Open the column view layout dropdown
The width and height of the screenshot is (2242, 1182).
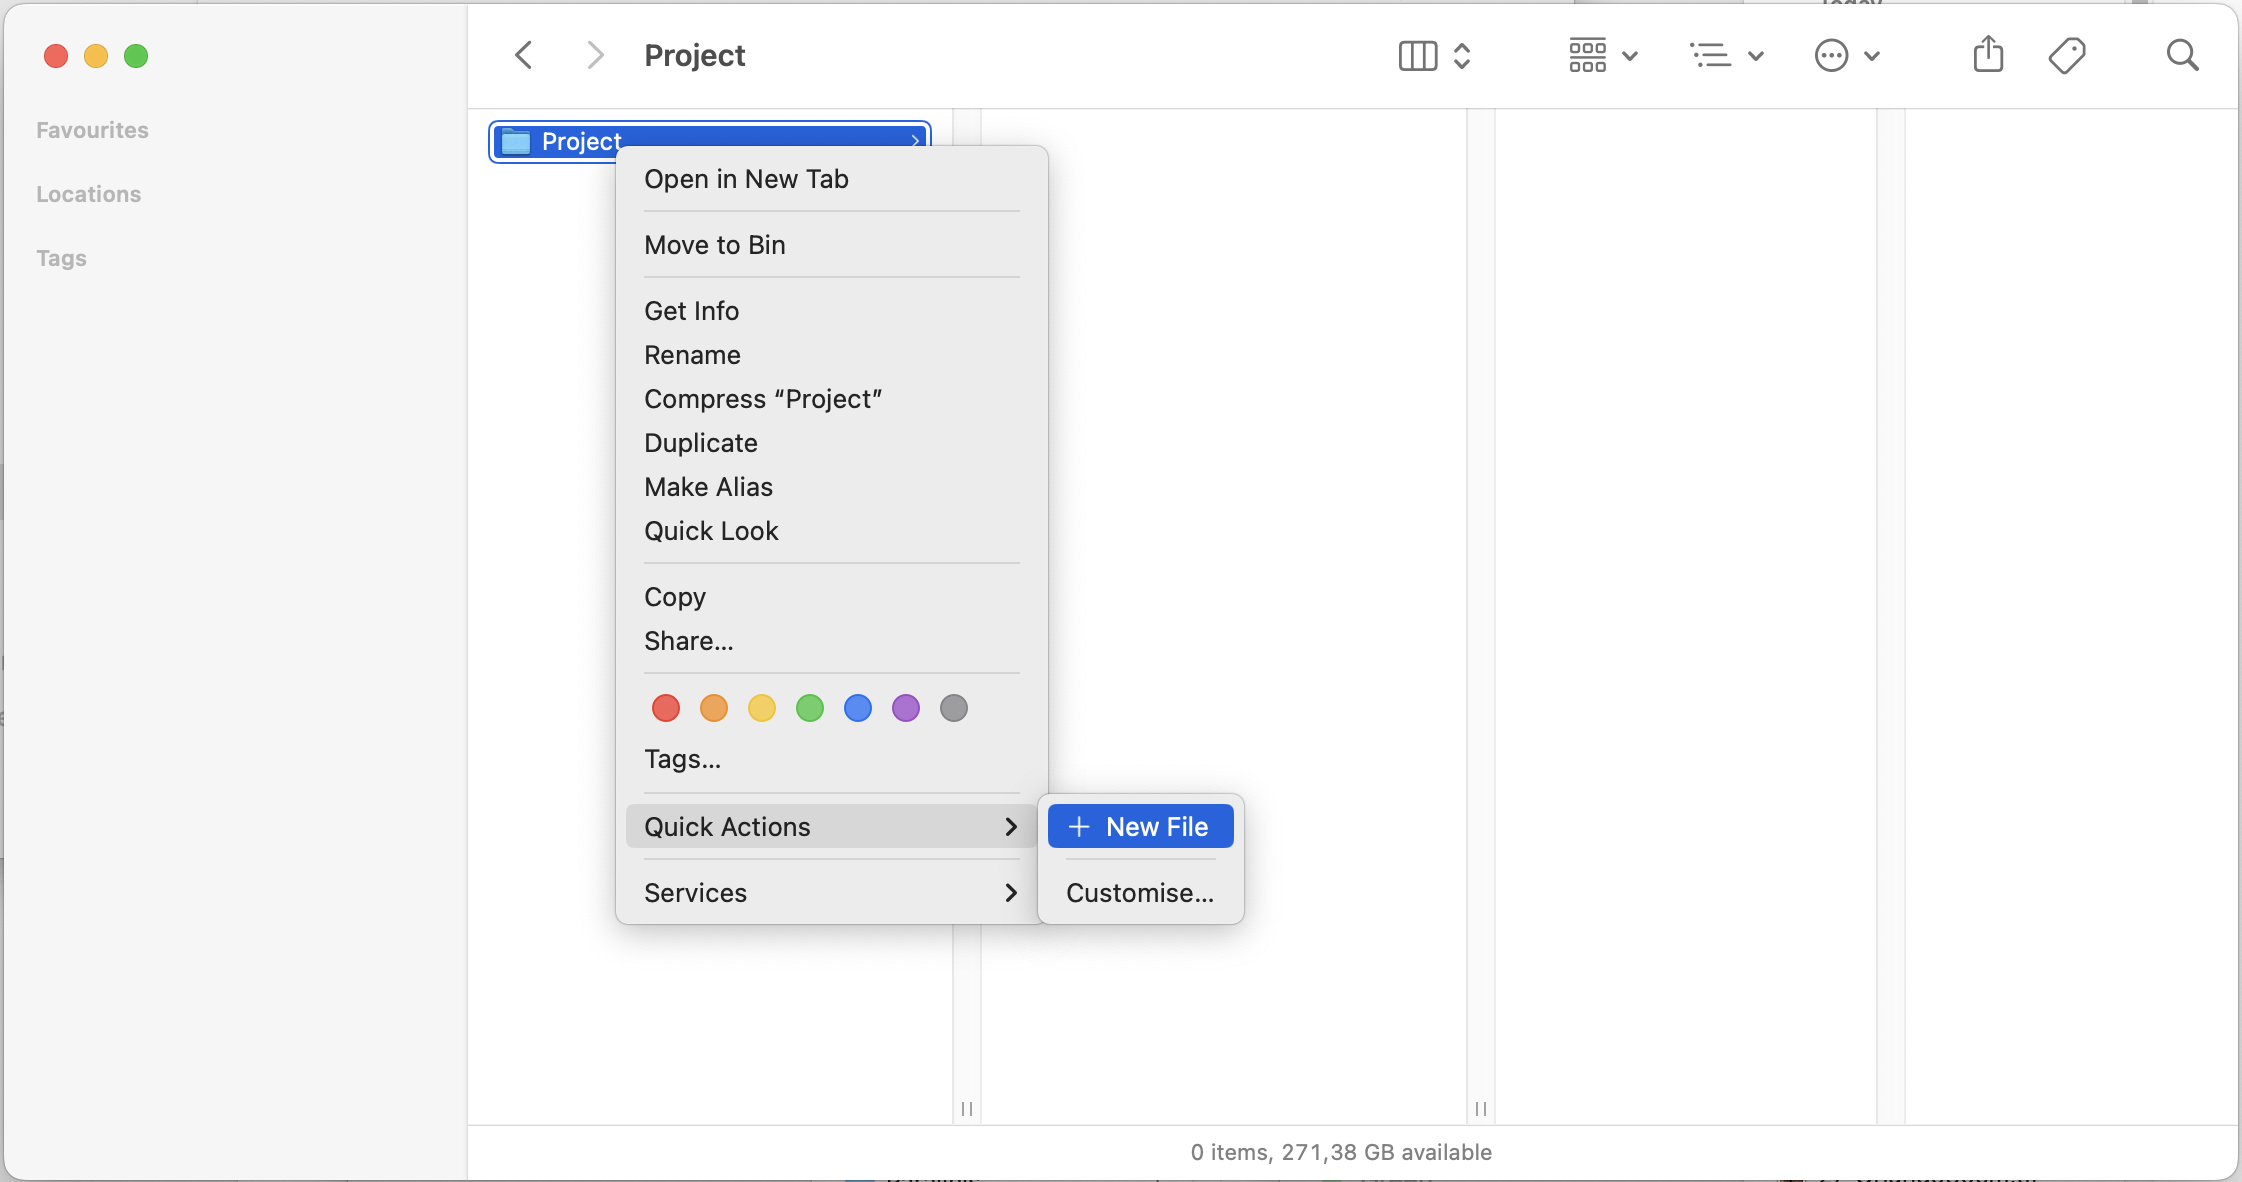[1431, 56]
